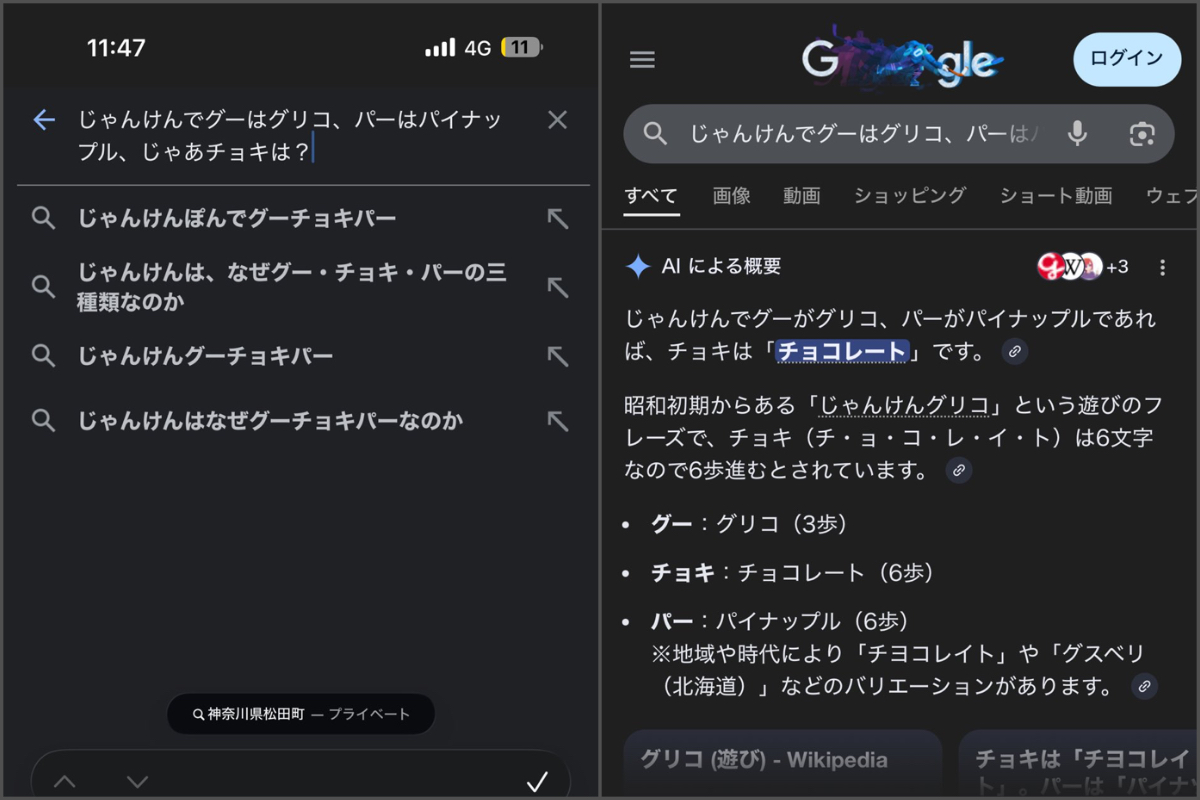Tap the back arrow in search field
1200x800 pixels.
pos(44,120)
